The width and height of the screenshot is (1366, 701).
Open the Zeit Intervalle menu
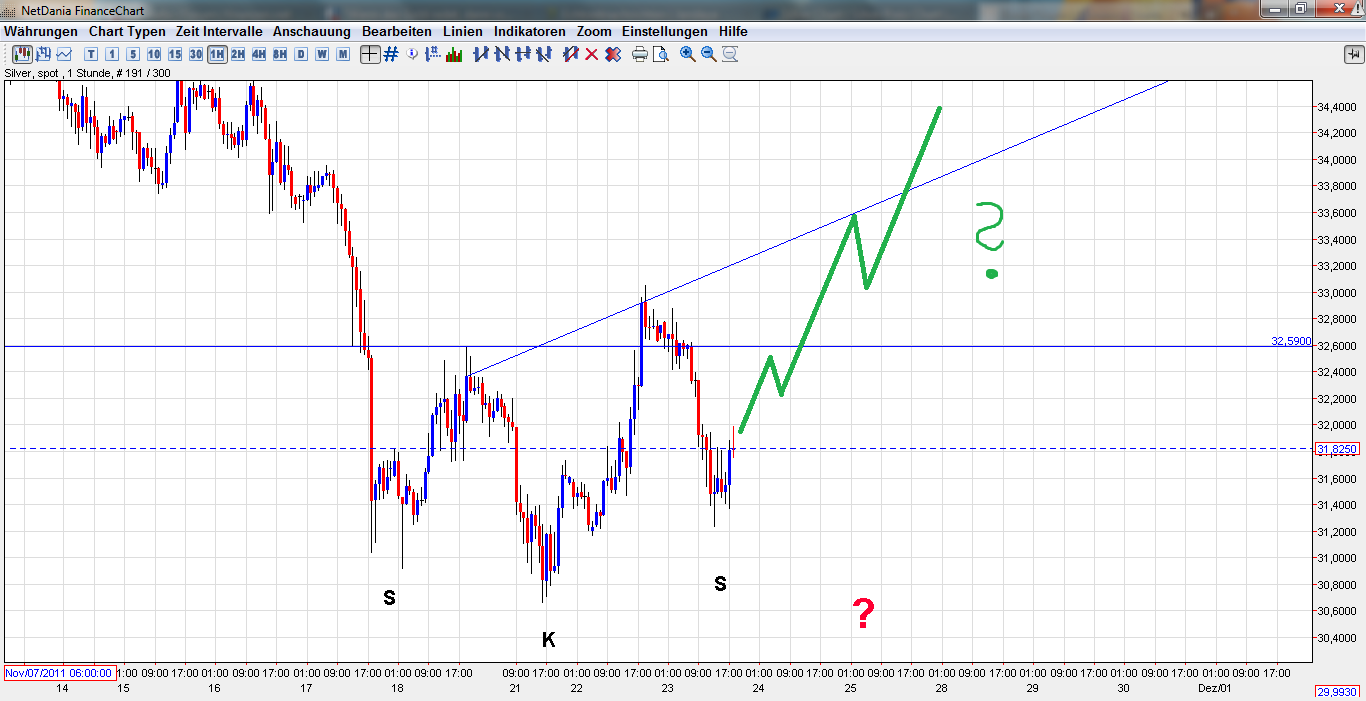(x=218, y=31)
